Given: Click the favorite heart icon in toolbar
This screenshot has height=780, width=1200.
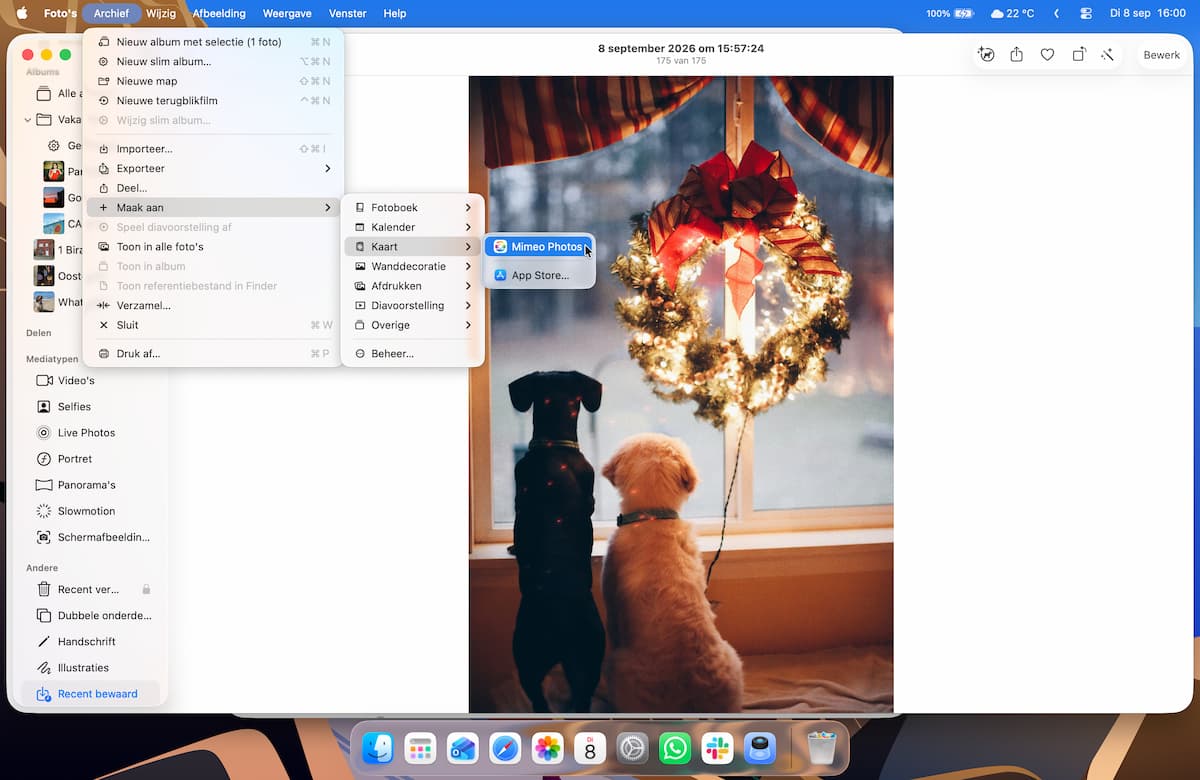Looking at the screenshot, I should click(1047, 55).
